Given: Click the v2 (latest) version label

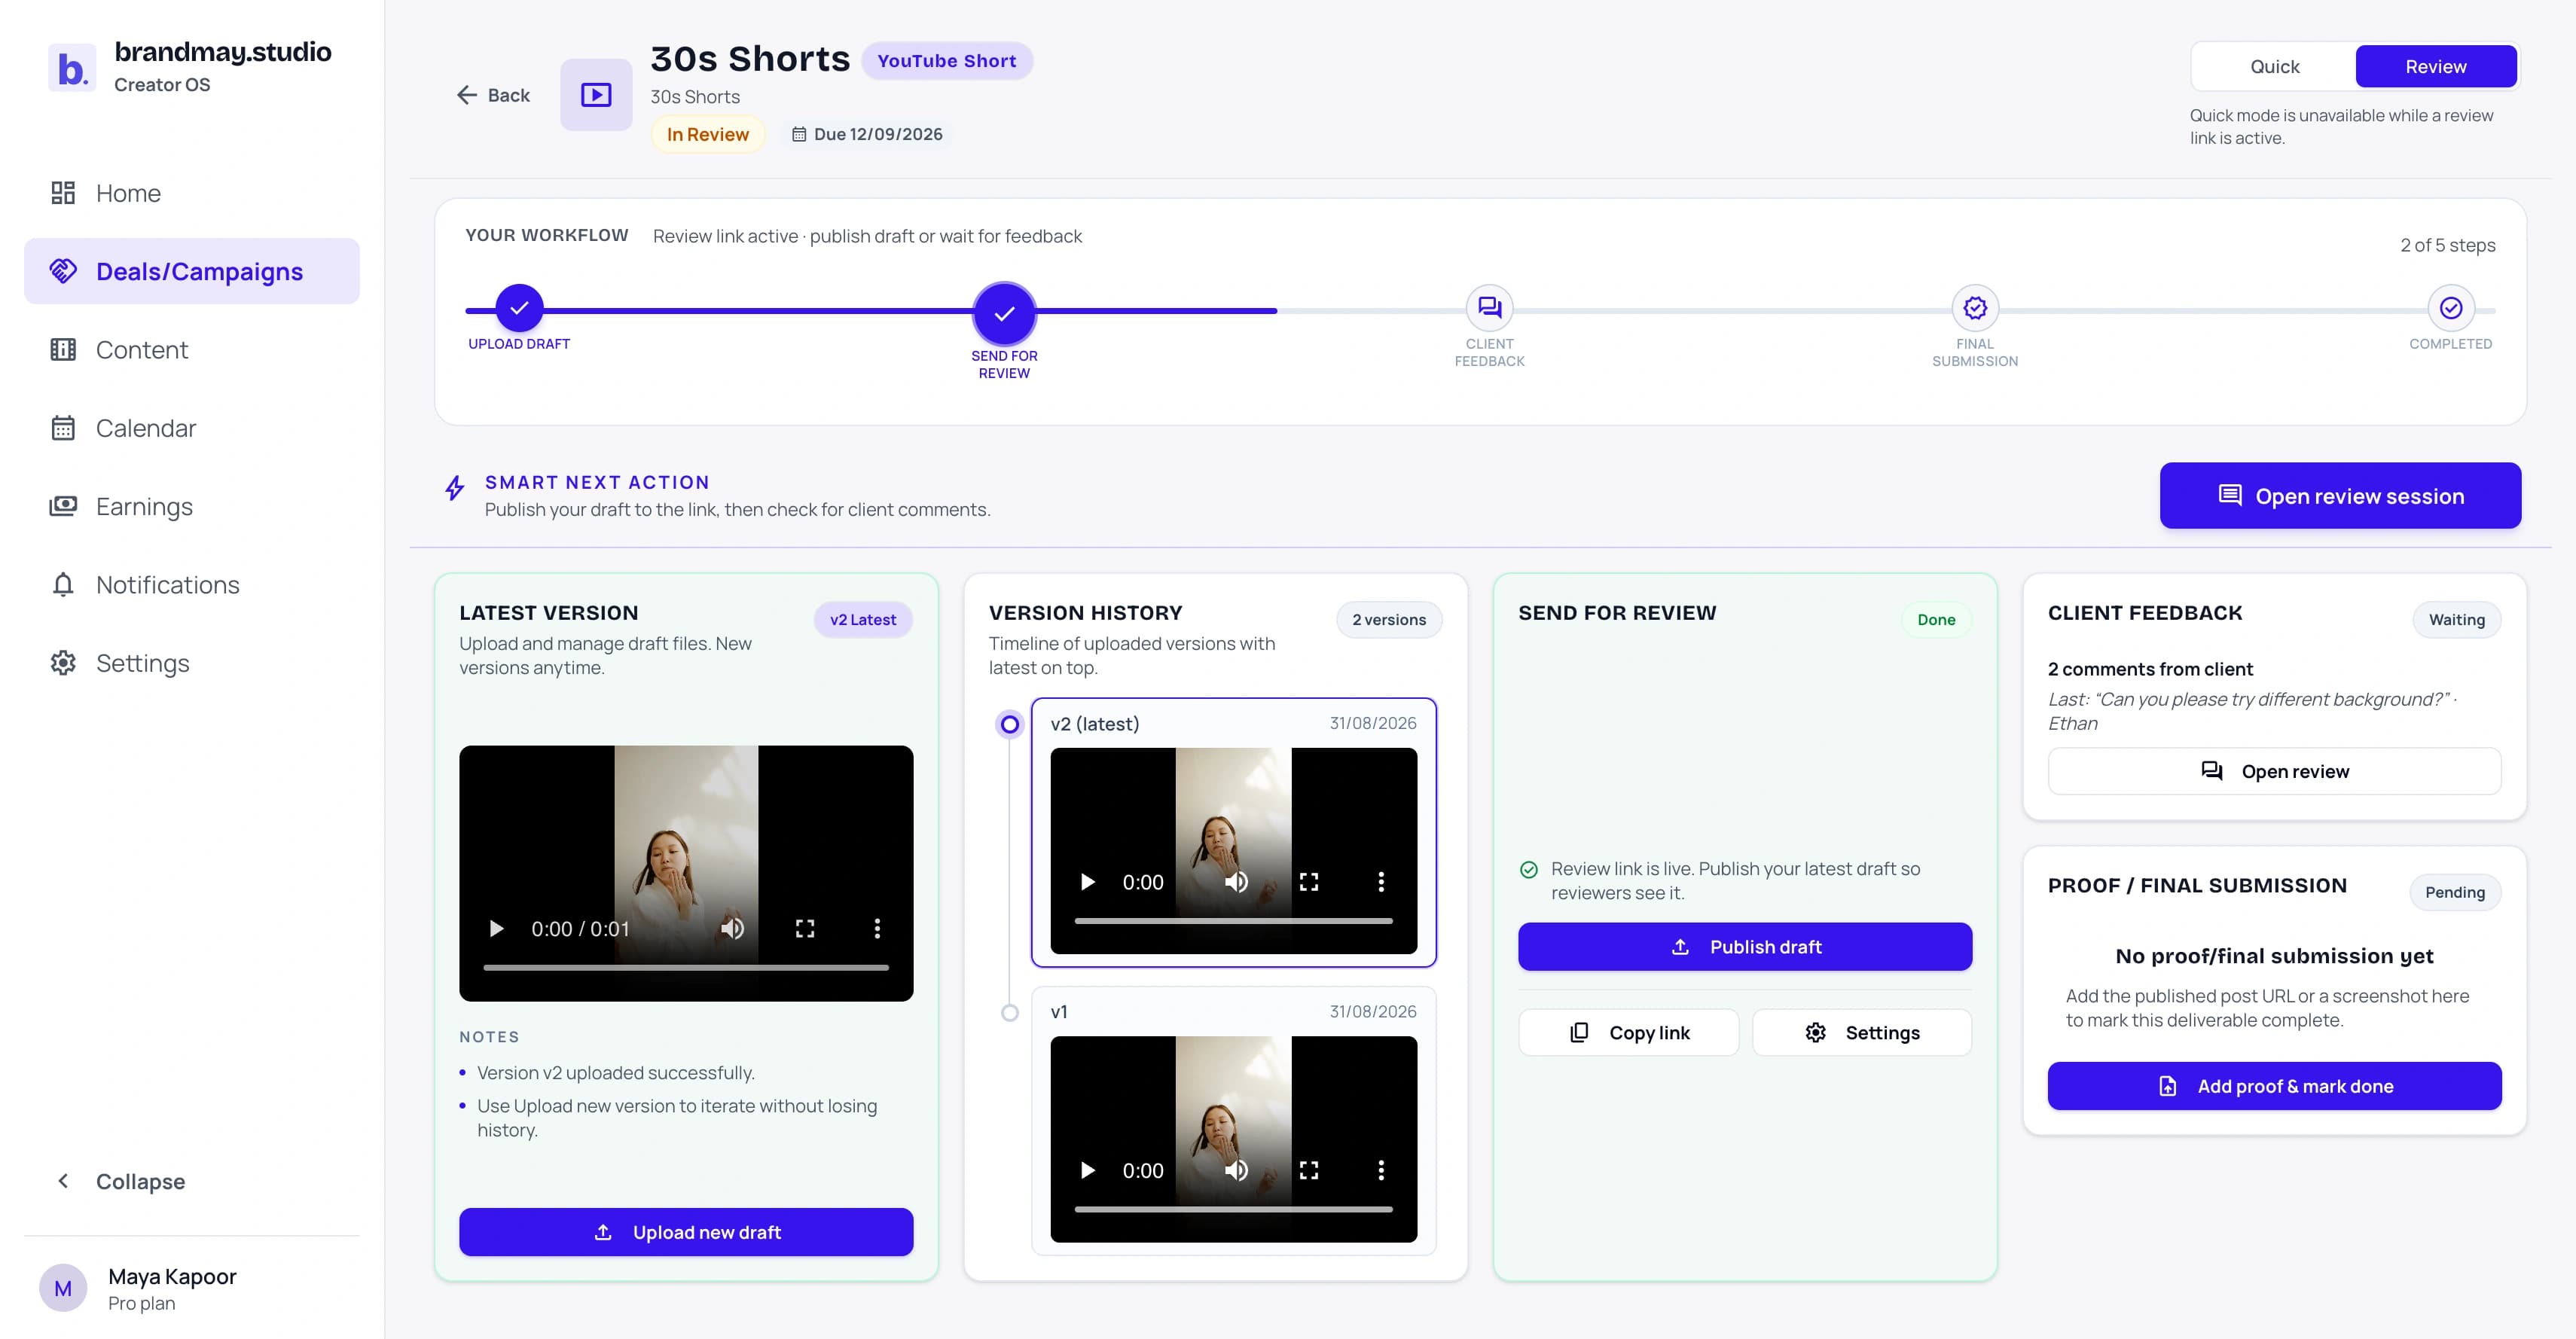Looking at the screenshot, I should pyautogui.click(x=1094, y=723).
